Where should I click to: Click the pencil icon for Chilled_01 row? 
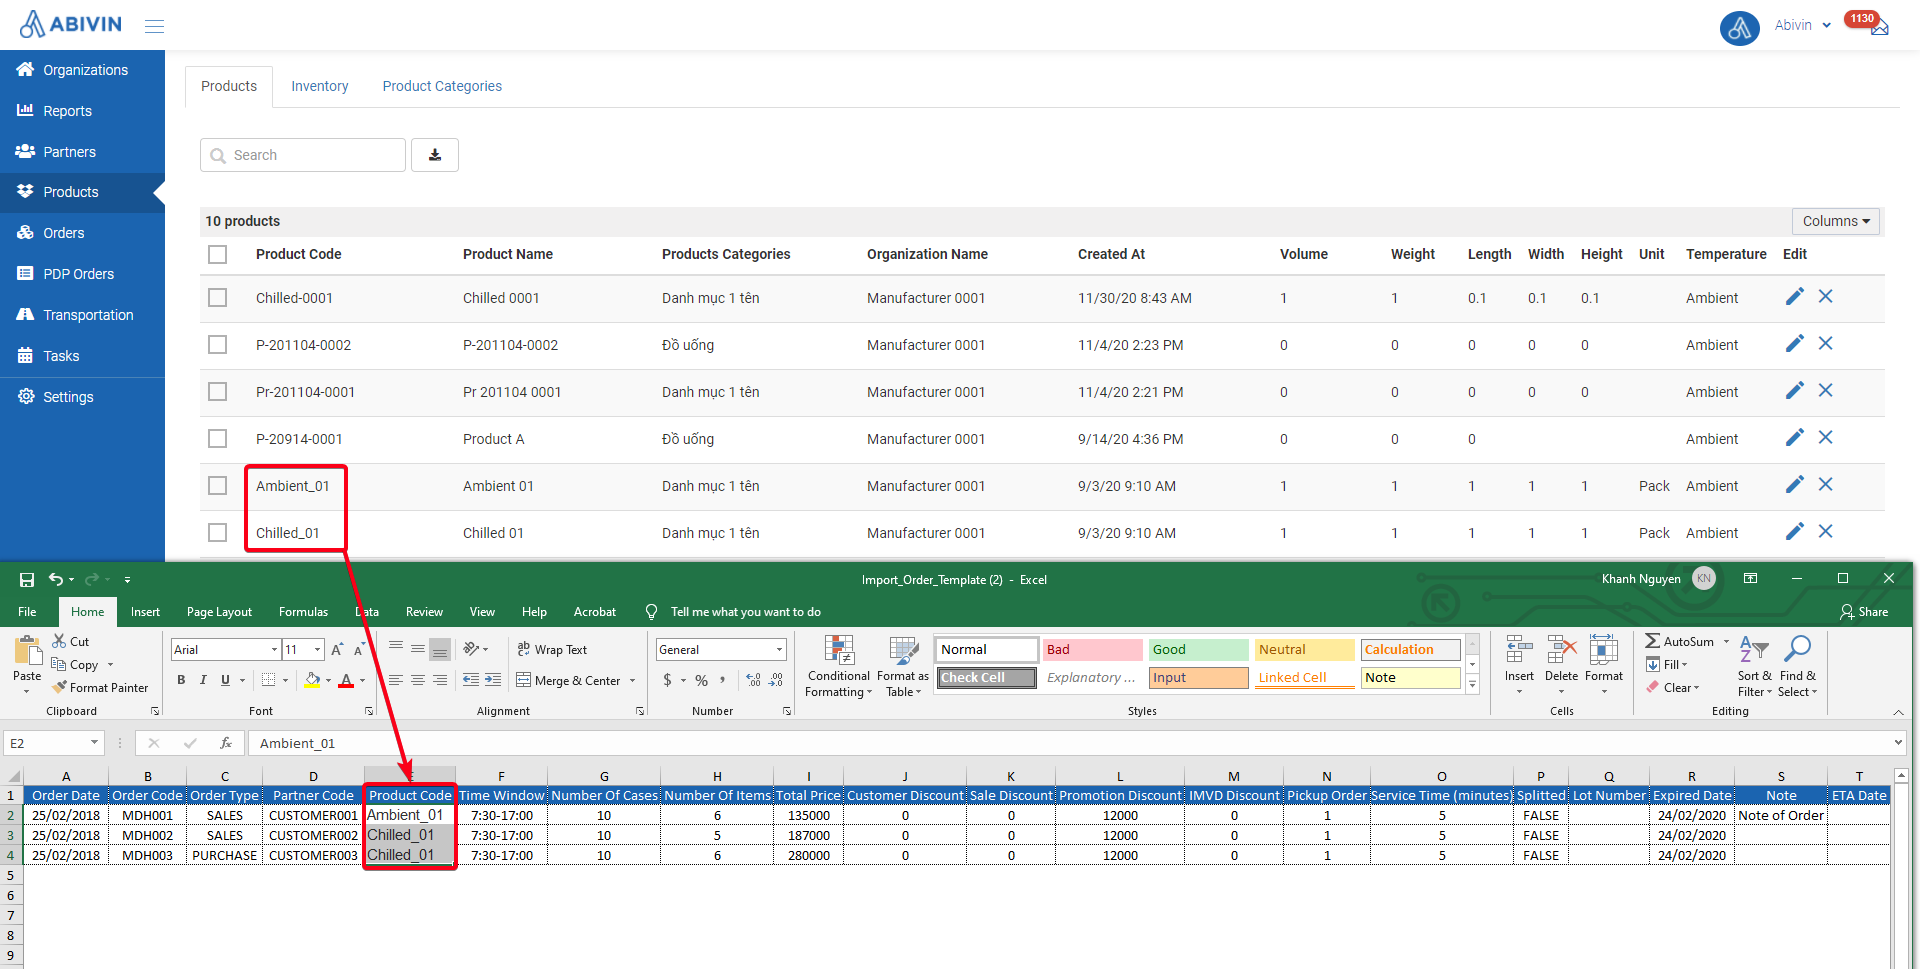1794,532
